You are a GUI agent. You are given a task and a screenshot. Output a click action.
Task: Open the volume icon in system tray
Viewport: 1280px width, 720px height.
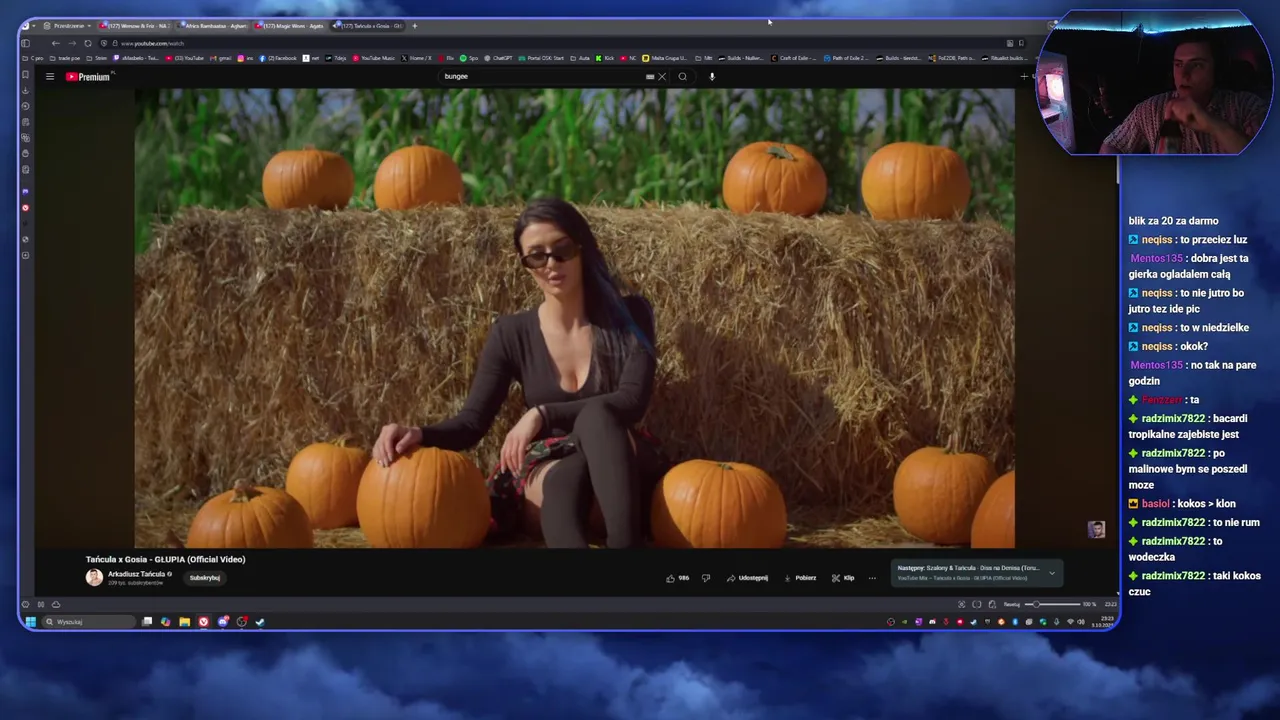pos(1081,622)
